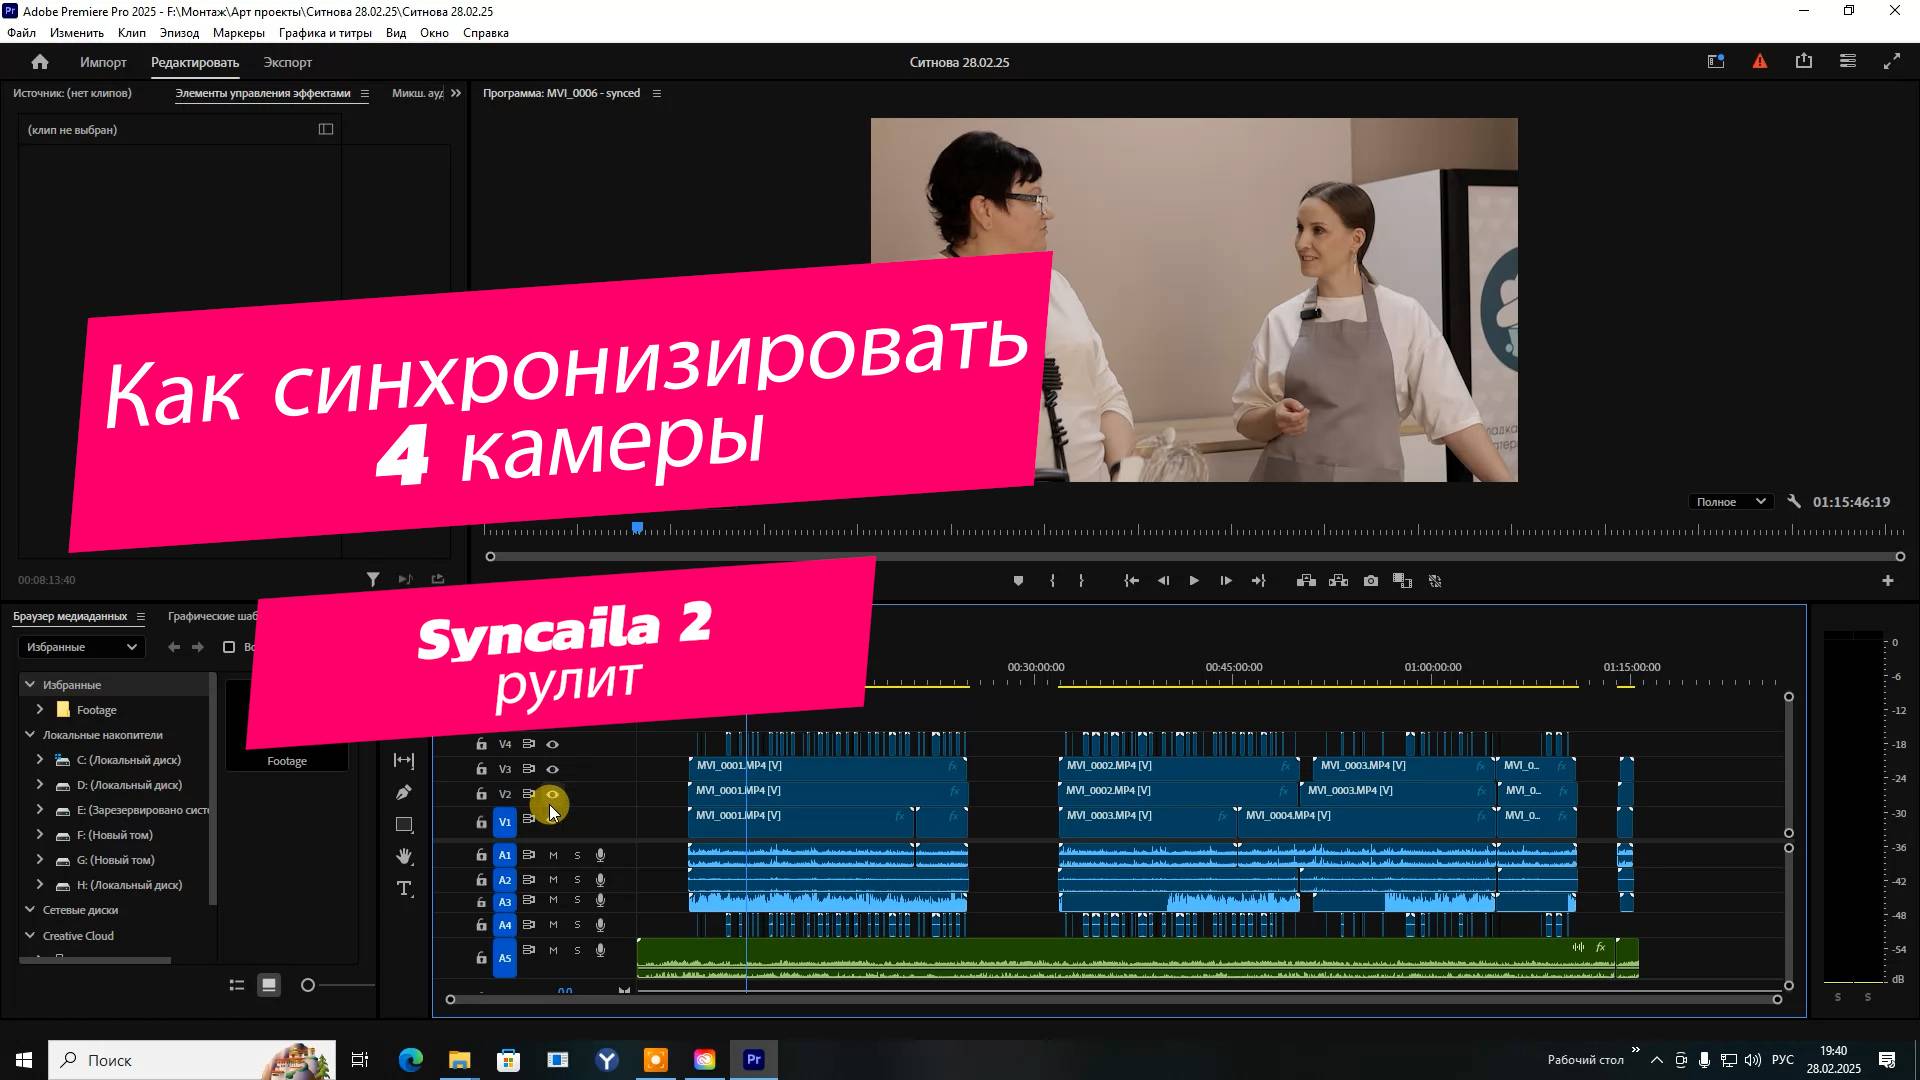Toggle lock on track V3
The height and width of the screenshot is (1080, 1920).
tap(481, 769)
